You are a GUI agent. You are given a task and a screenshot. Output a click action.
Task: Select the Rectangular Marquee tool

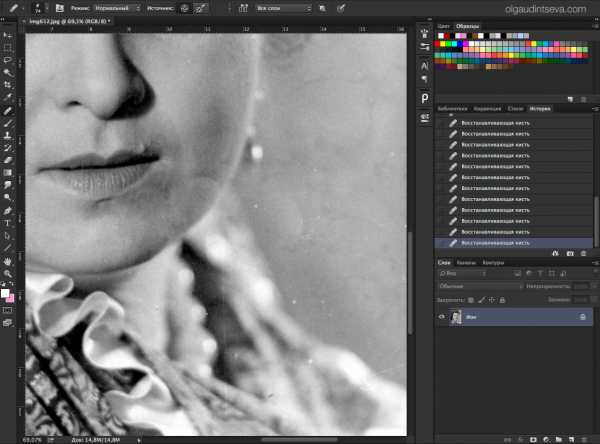coord(7,47)
